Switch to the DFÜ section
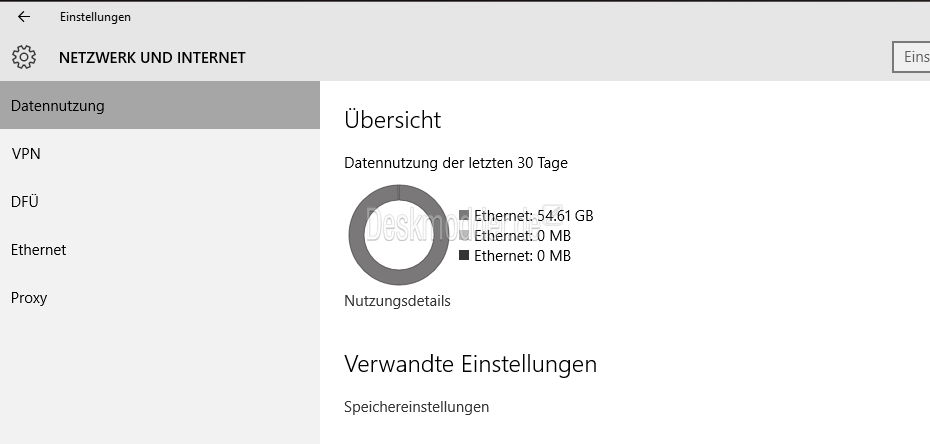Viewport: 930px width, 444px height. click(160, 202)
